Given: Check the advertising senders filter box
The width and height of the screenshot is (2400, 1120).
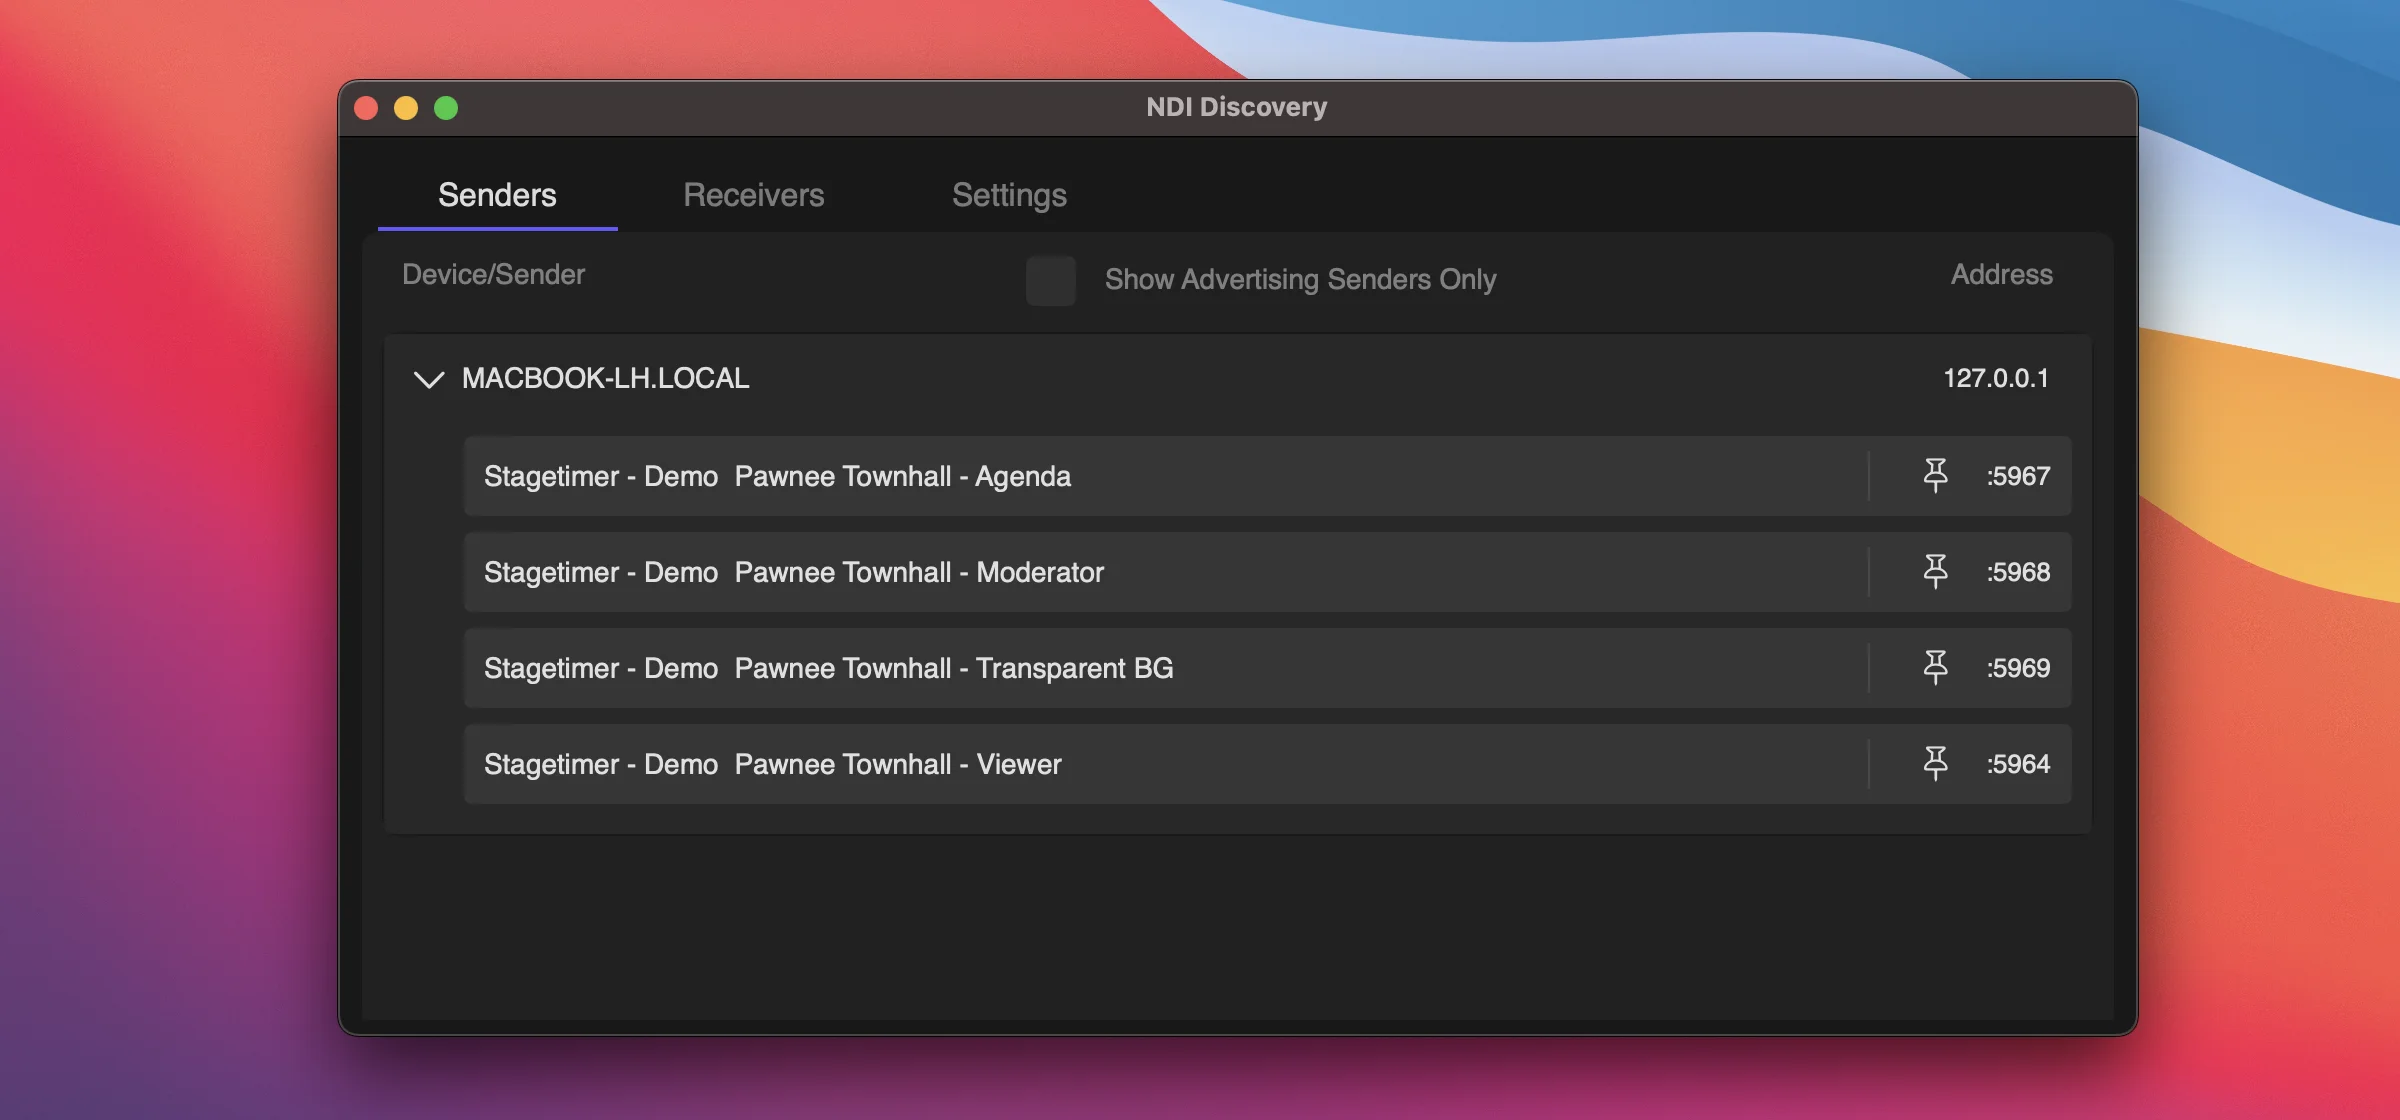Looking at the screenshot, I should coord(1050,281).
